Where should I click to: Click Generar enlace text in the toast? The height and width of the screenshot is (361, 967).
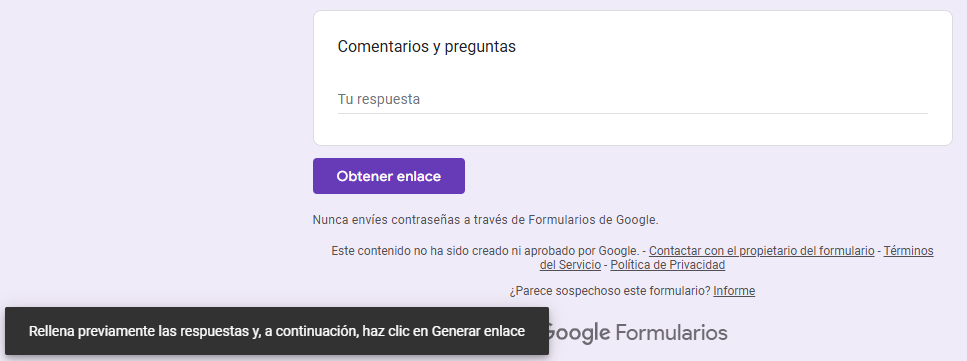[x=478, y=331]
